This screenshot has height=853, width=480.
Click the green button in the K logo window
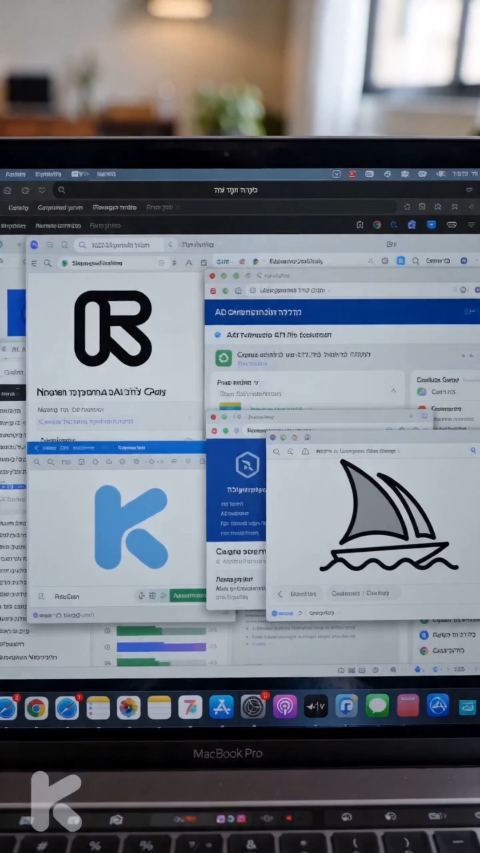coord(188,596)
